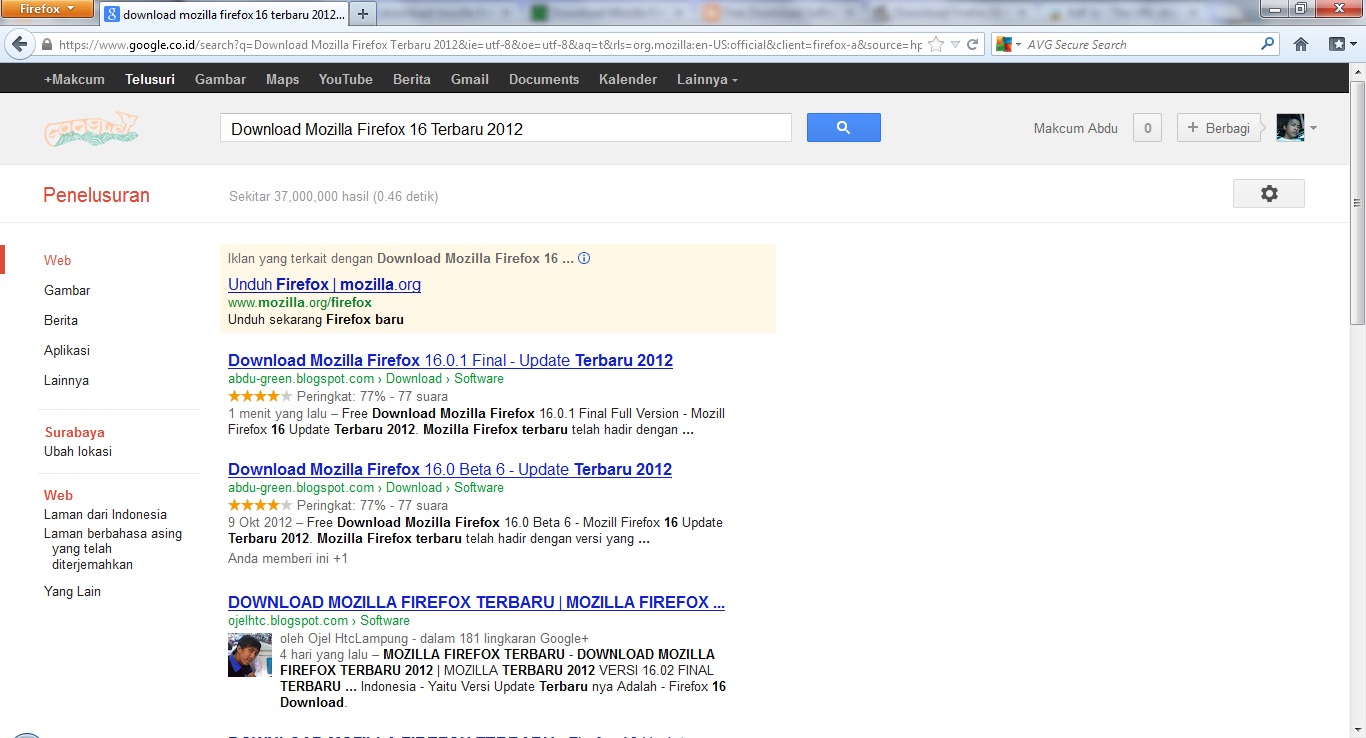This screenshot has width=1366, height=738.
Task: Click the Sekitar 37,000,000 hasil count
Action: [x=333, y=196]
